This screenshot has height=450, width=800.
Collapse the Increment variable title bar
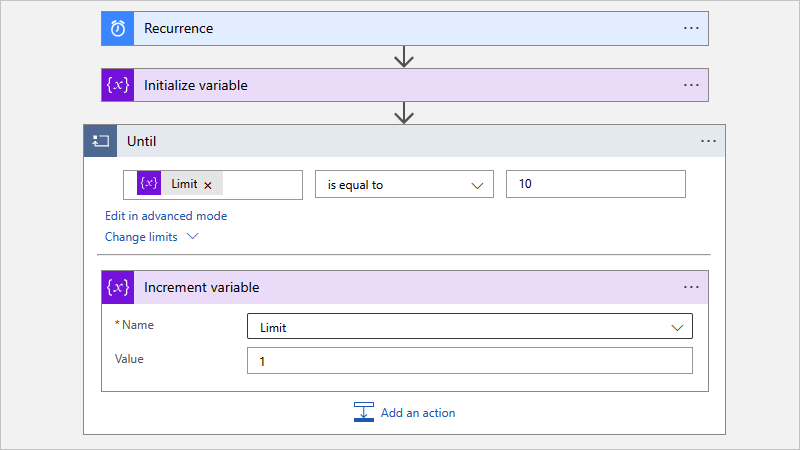400,287
